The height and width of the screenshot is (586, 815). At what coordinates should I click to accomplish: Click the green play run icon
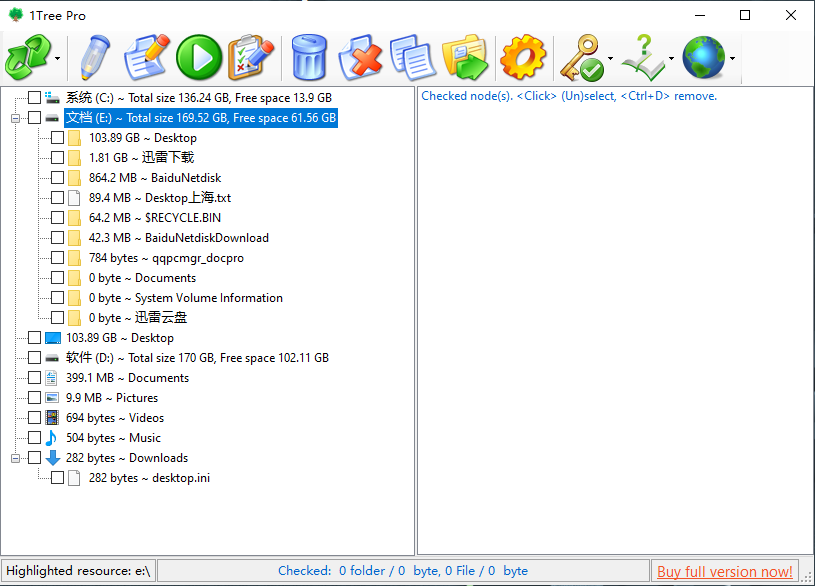pyautogui.click(x=199, y=57)
